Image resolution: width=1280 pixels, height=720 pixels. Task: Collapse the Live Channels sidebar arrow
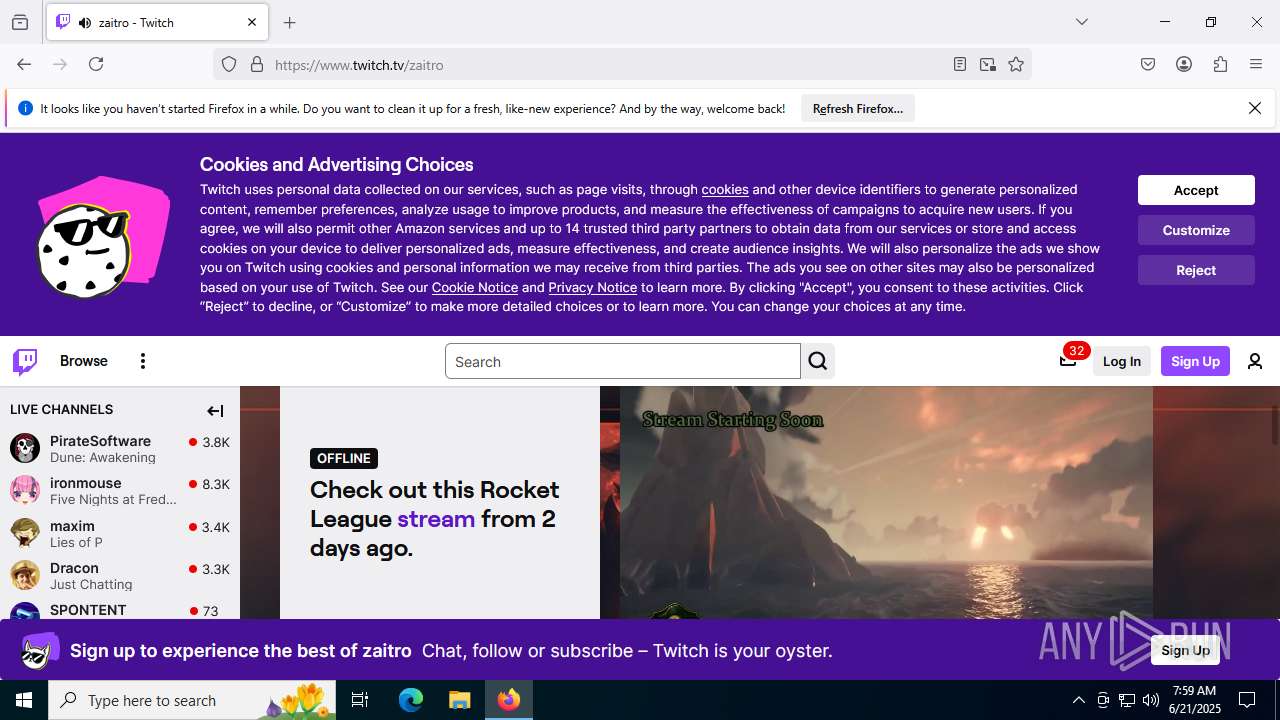(215, 410)
